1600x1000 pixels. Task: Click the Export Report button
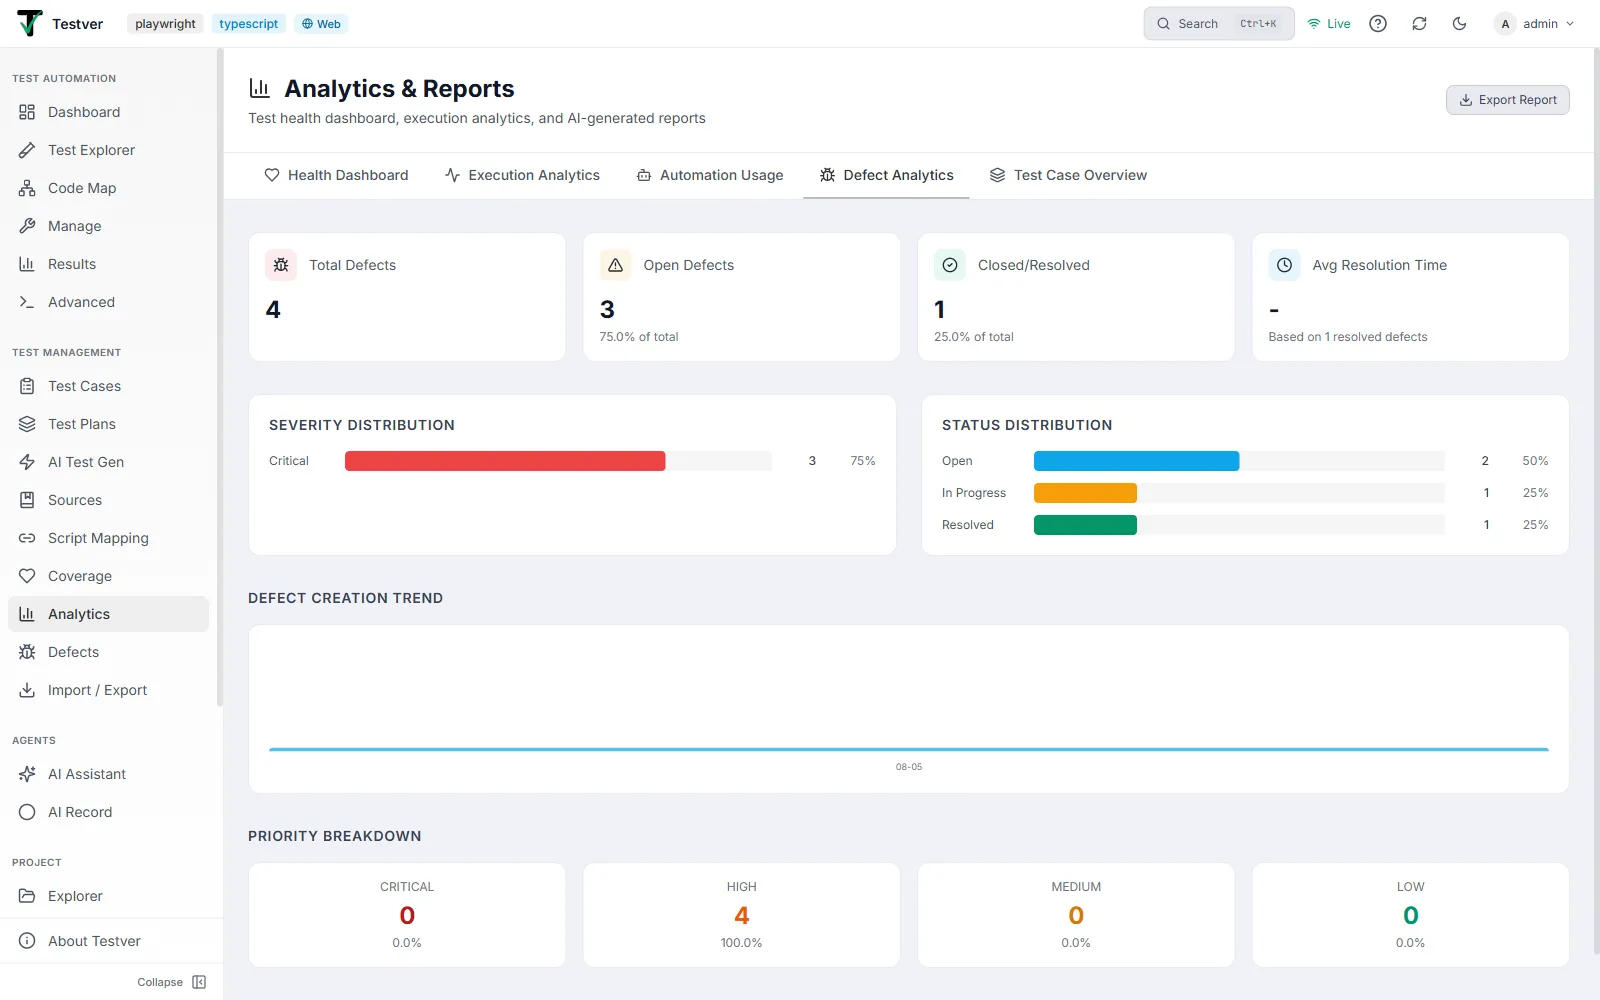[x=1508, y=100]
